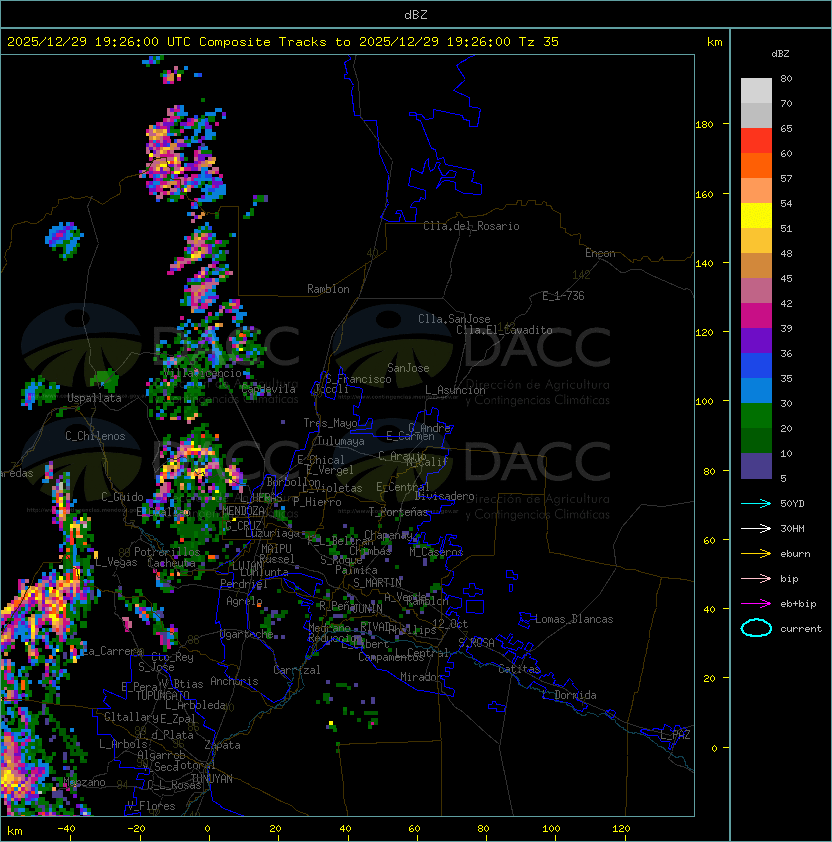Pick the magenta swatch in dBZ scale
This screenshot has width=832, height=842.
tap(756, 316)
